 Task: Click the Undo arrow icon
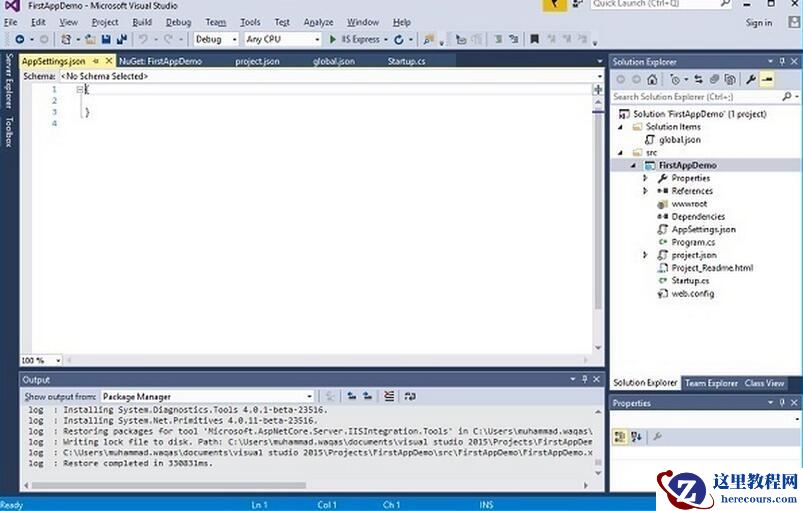tap(143, 39)
